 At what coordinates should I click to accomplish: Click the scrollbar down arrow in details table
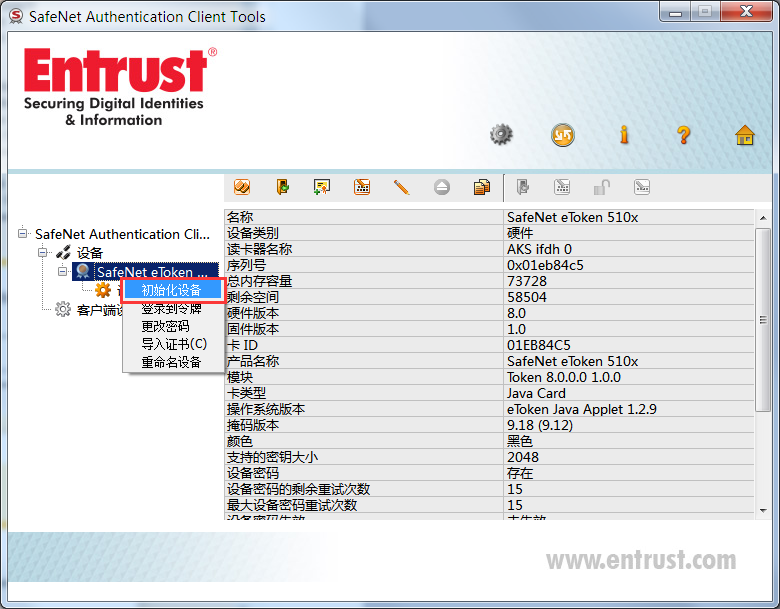coord(763,510)
